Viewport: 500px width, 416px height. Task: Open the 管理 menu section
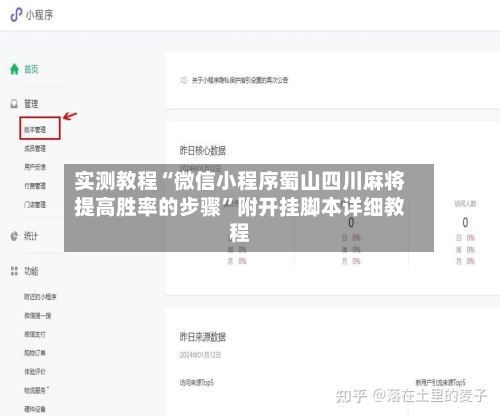(31, 104)
